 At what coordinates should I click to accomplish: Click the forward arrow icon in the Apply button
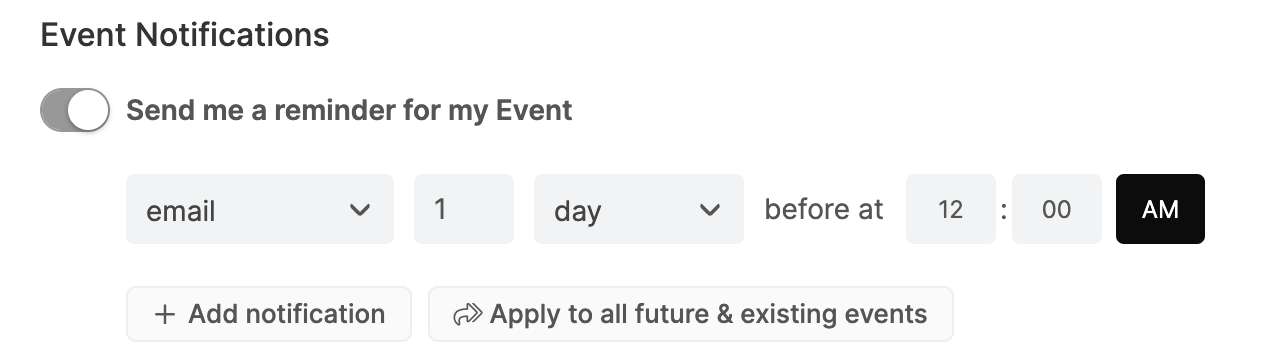[467, 315]
